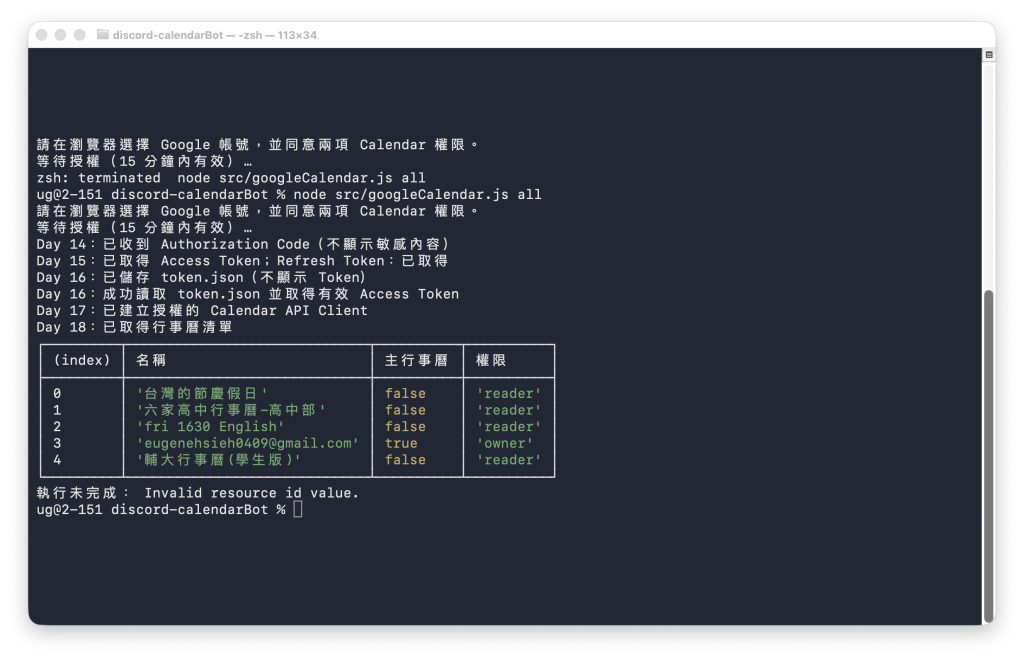
Task: Click the "Day 17" Calendar API Client line
Action: tap(202, 311)
